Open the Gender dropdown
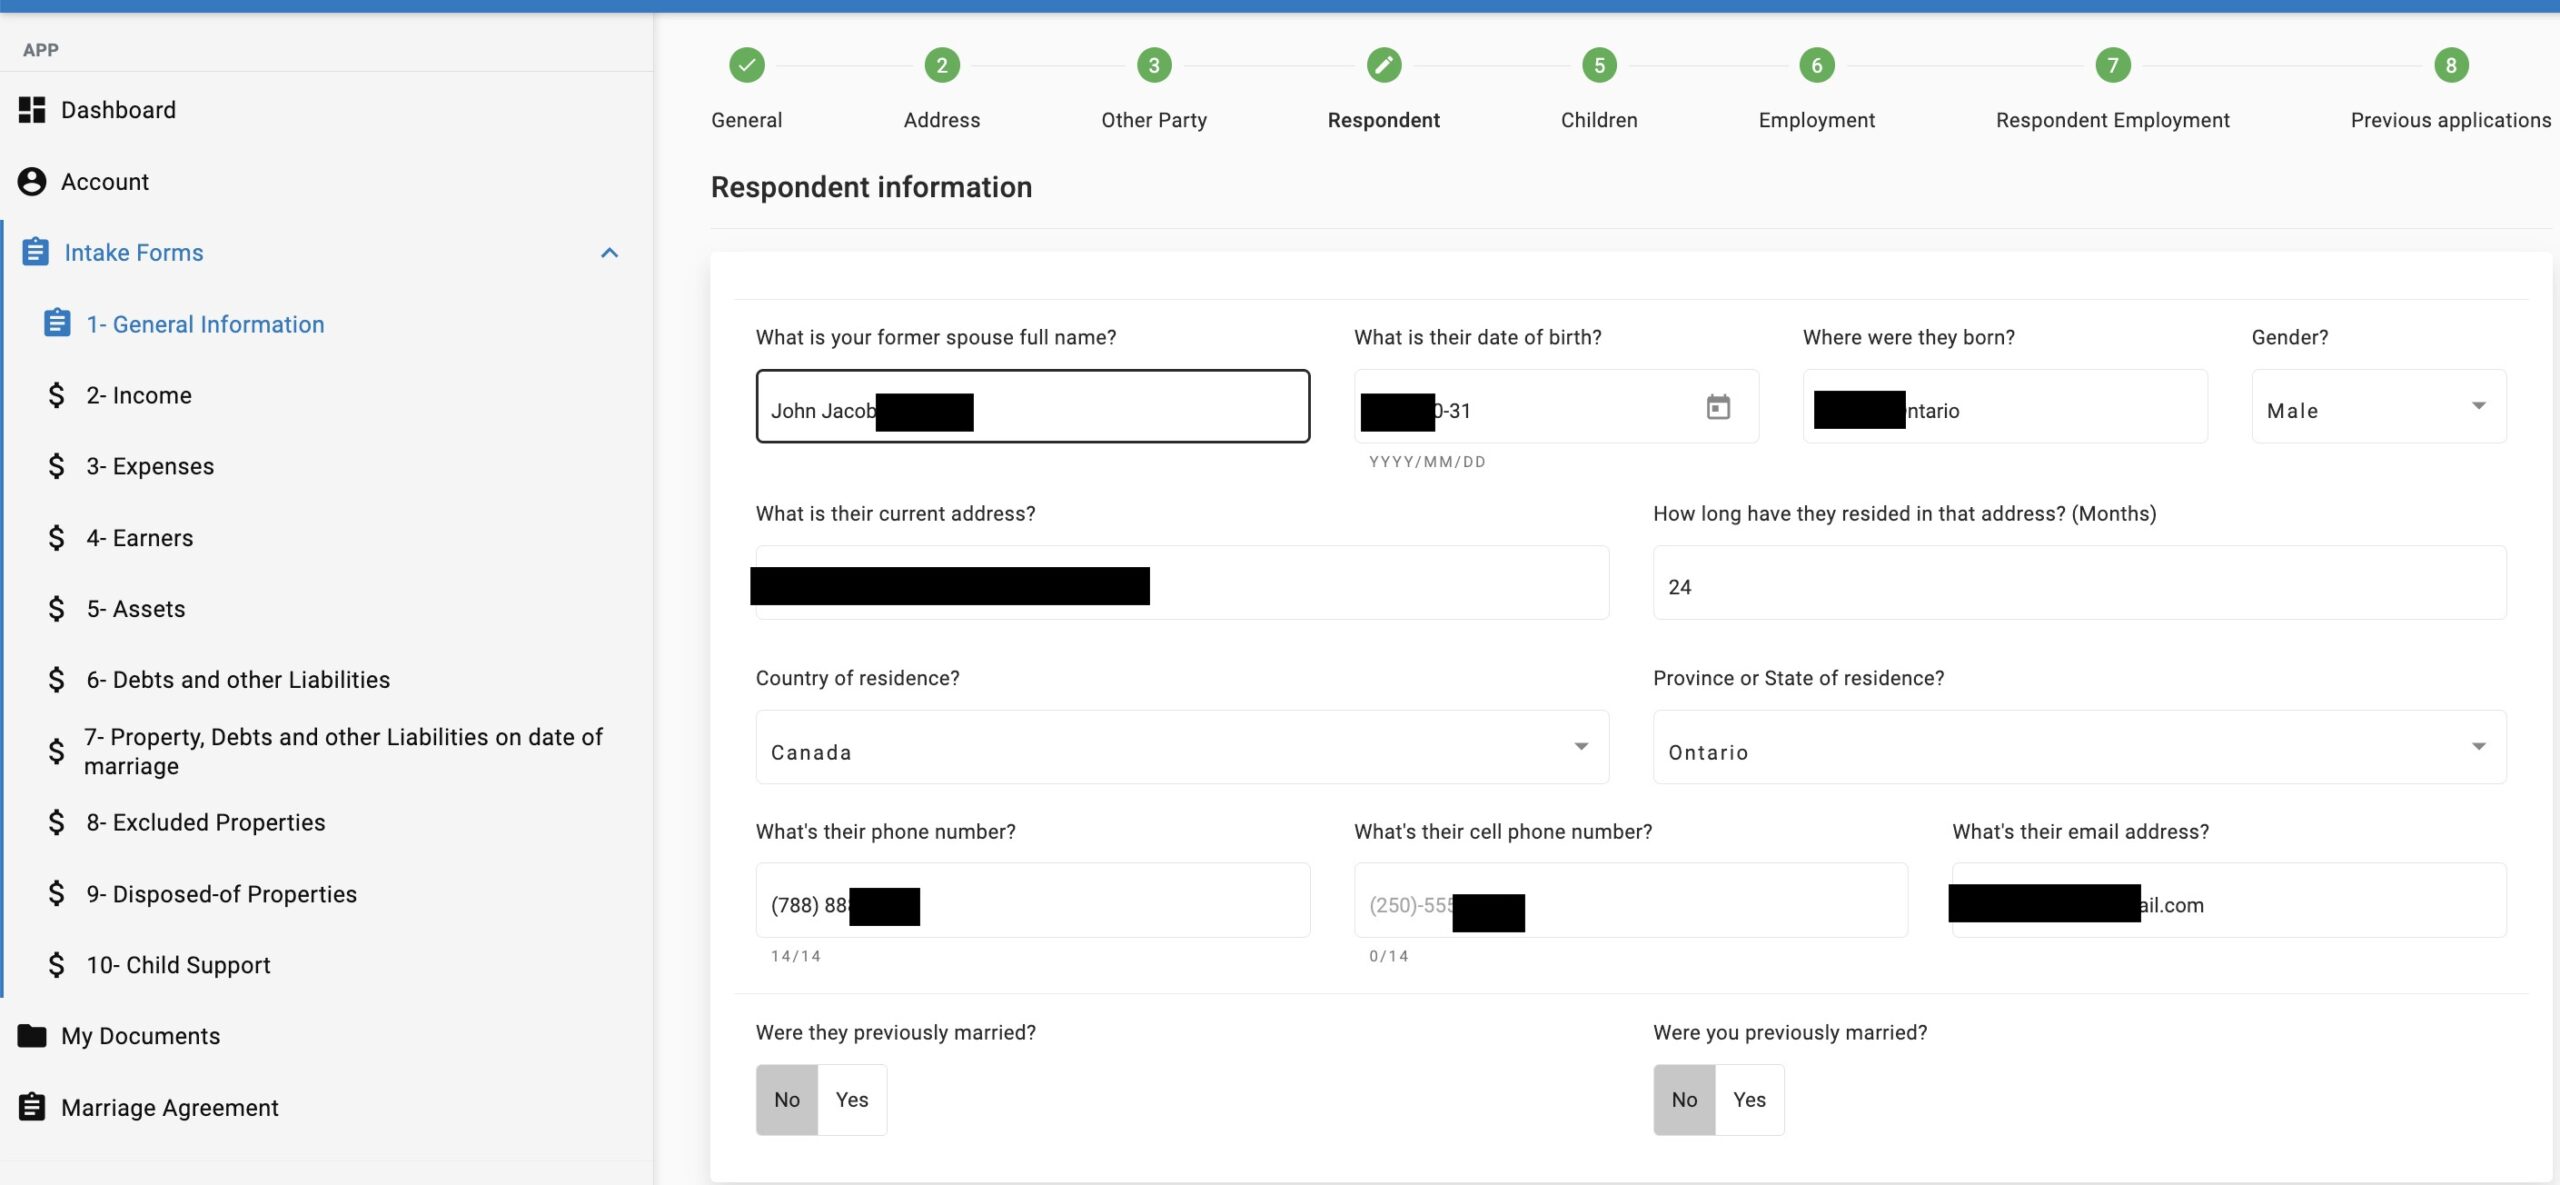Screen dimensions: 2560x1185 tap(2478, 406)
